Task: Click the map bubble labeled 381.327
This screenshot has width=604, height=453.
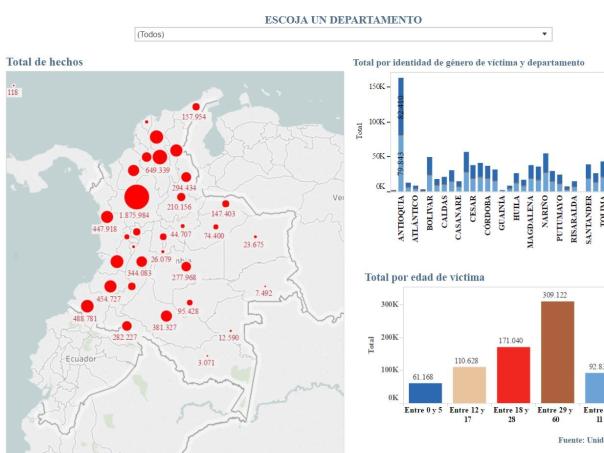Action: 166,316
